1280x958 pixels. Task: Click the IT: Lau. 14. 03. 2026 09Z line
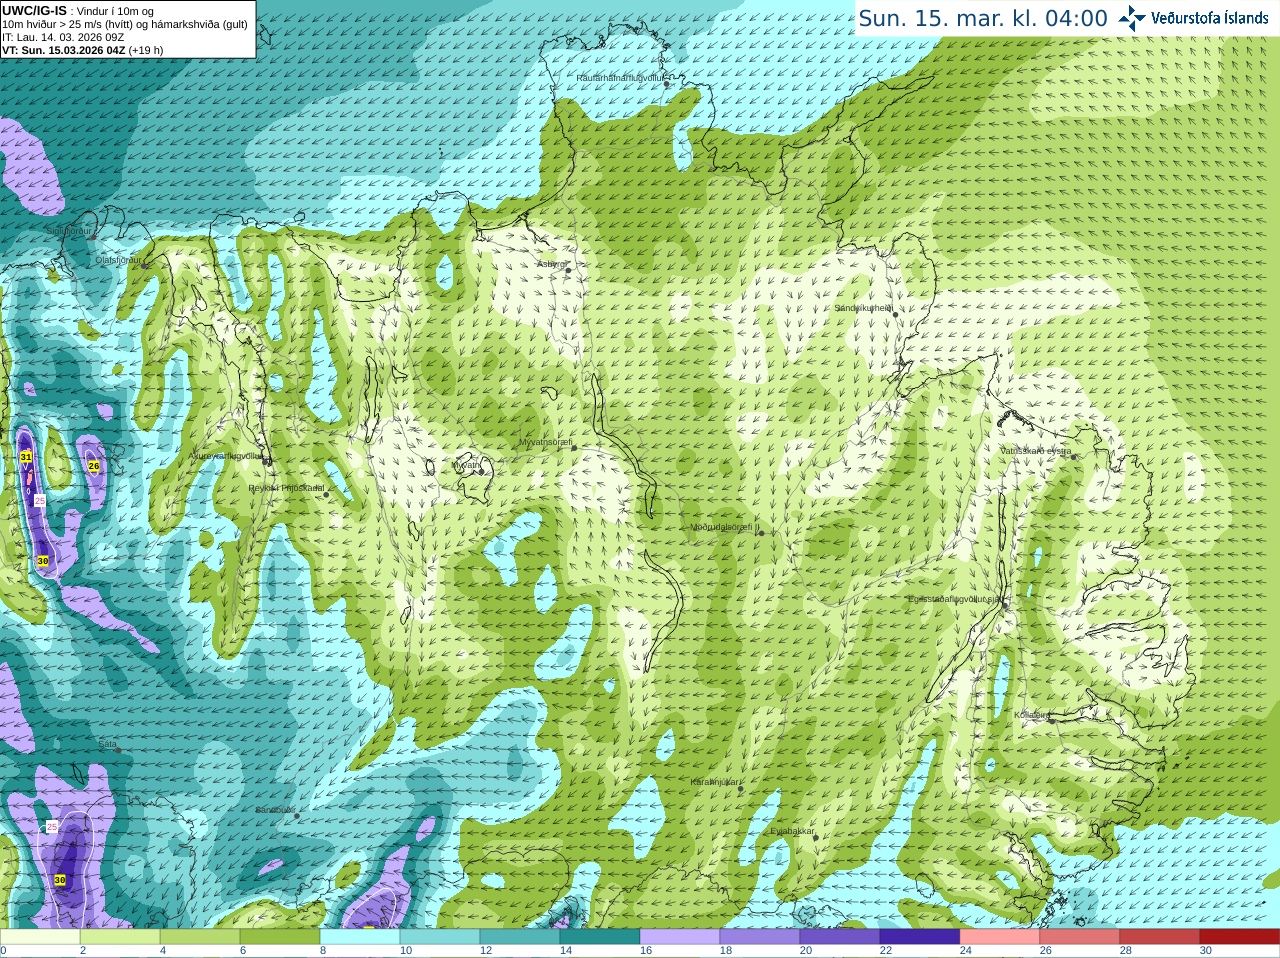[63, 37]
